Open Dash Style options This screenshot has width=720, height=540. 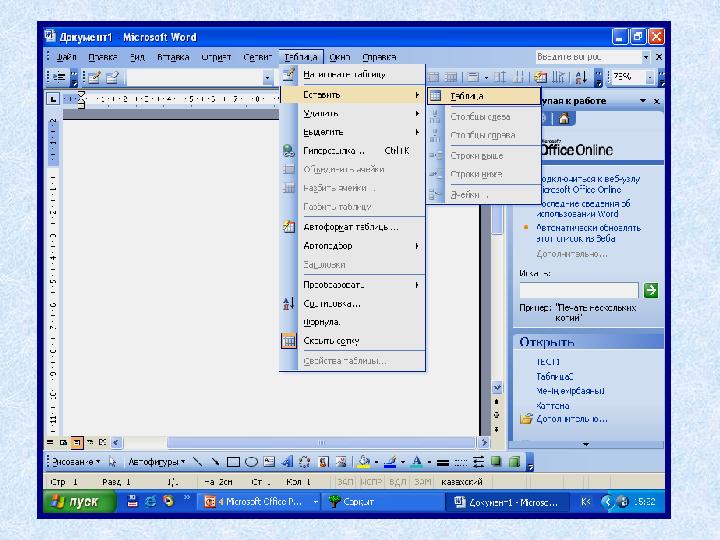pyautogui.click(x=461, y=462)
